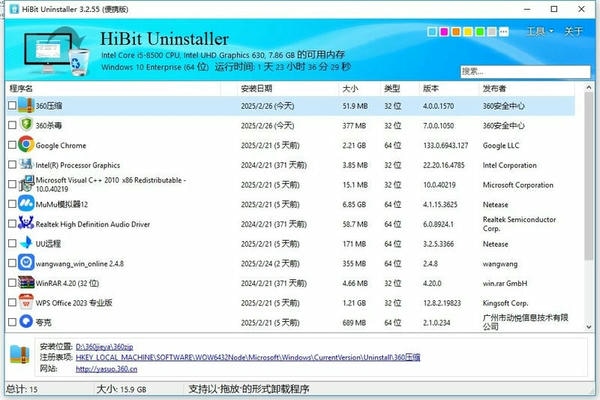Sort by the 发布者 column header
Screen dimensions: 600x400
point(527,88)
